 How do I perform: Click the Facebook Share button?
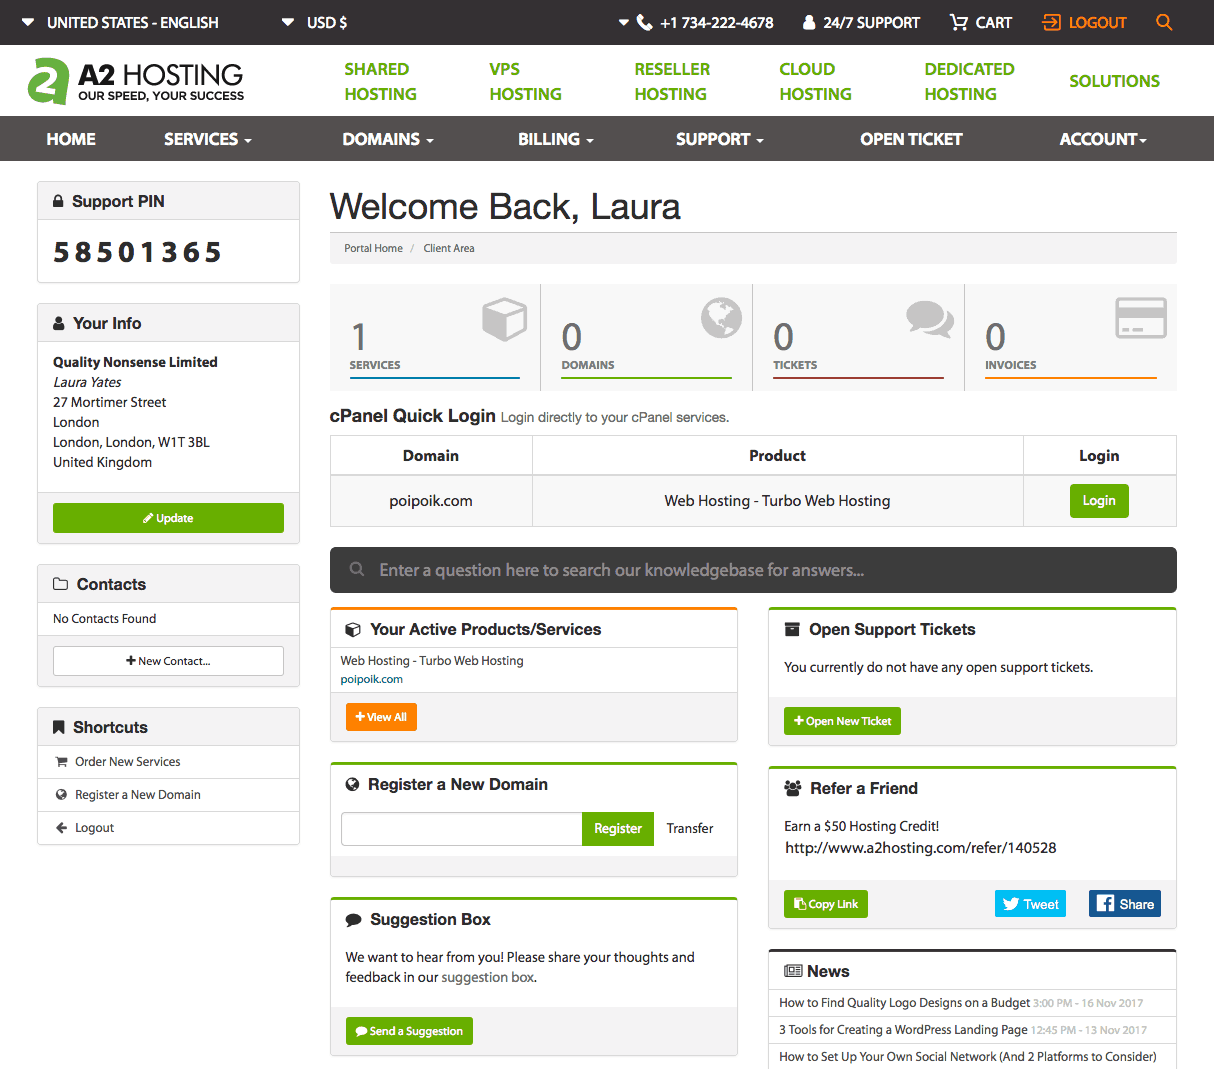pyautogui.click(x=1125, y=904)
